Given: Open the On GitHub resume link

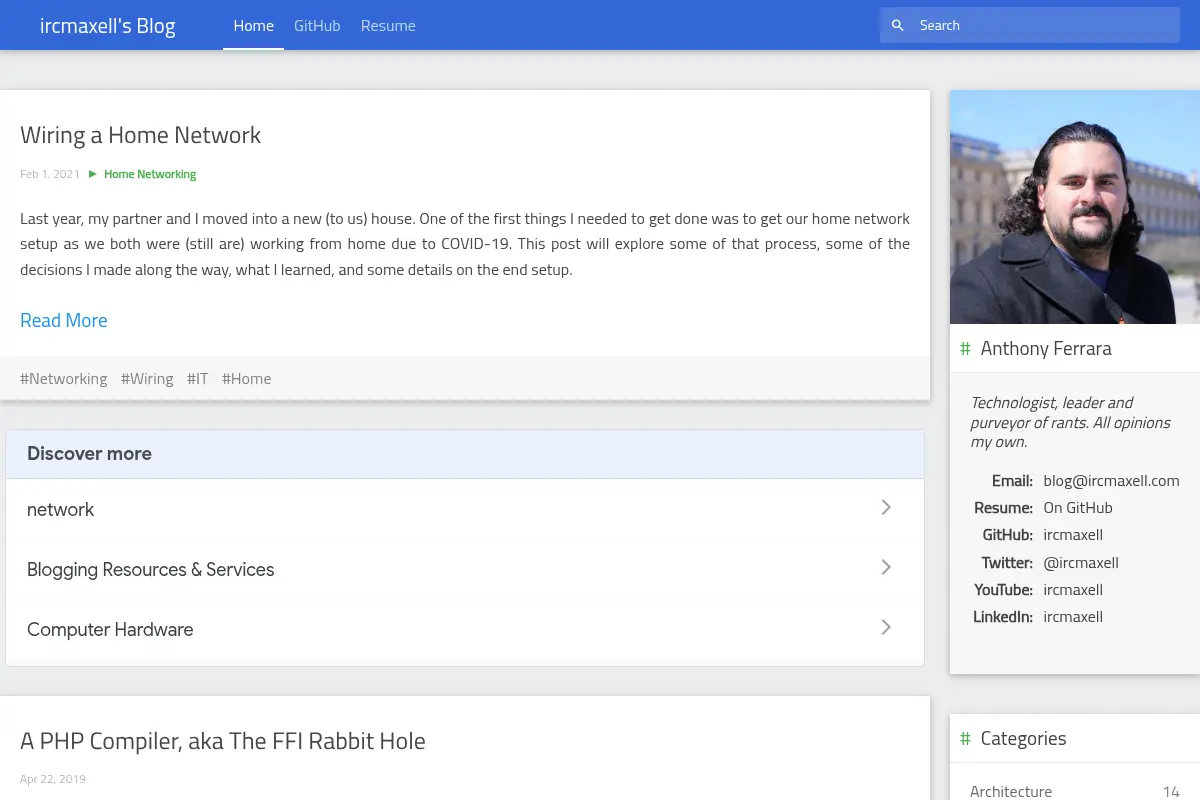Looking at the screenshot, I should pos(1078,508).
